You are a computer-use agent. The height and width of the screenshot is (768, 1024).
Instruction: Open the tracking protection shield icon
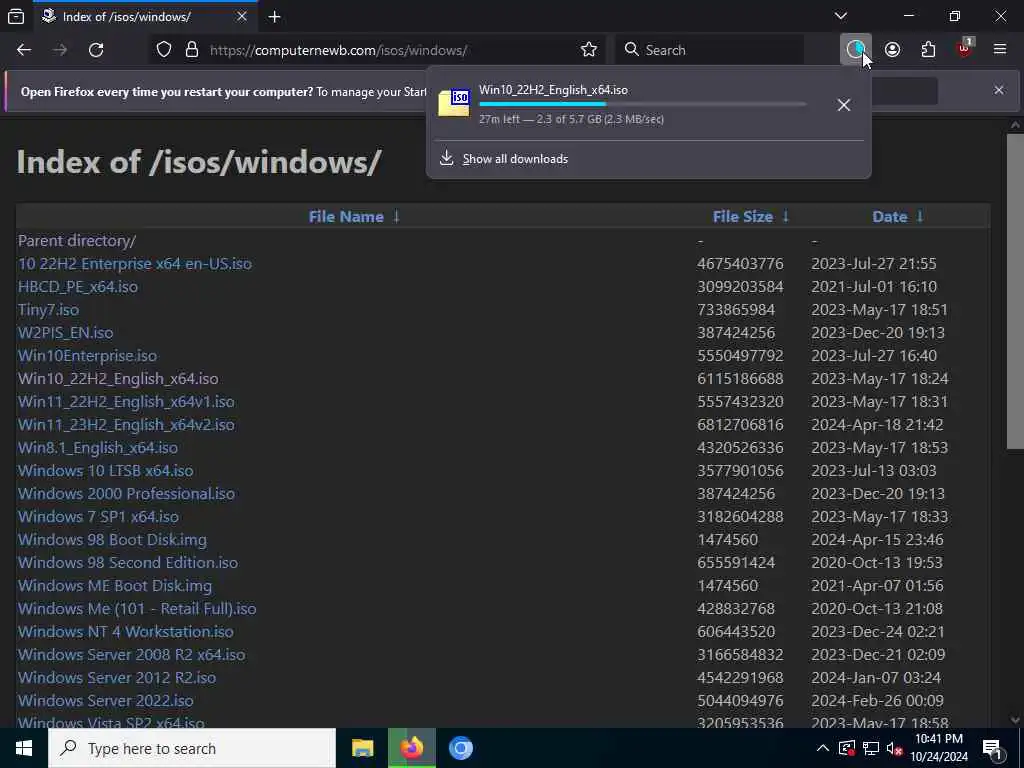point(164,50)
